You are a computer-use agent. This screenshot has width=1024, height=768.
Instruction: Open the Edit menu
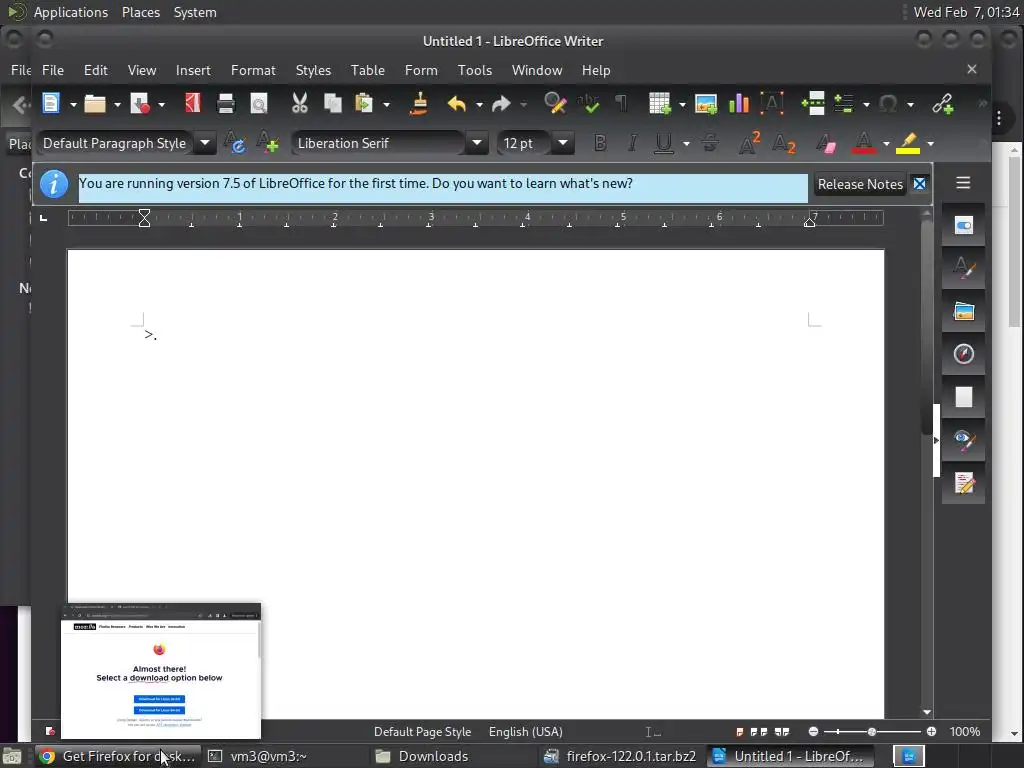point(95,70)
